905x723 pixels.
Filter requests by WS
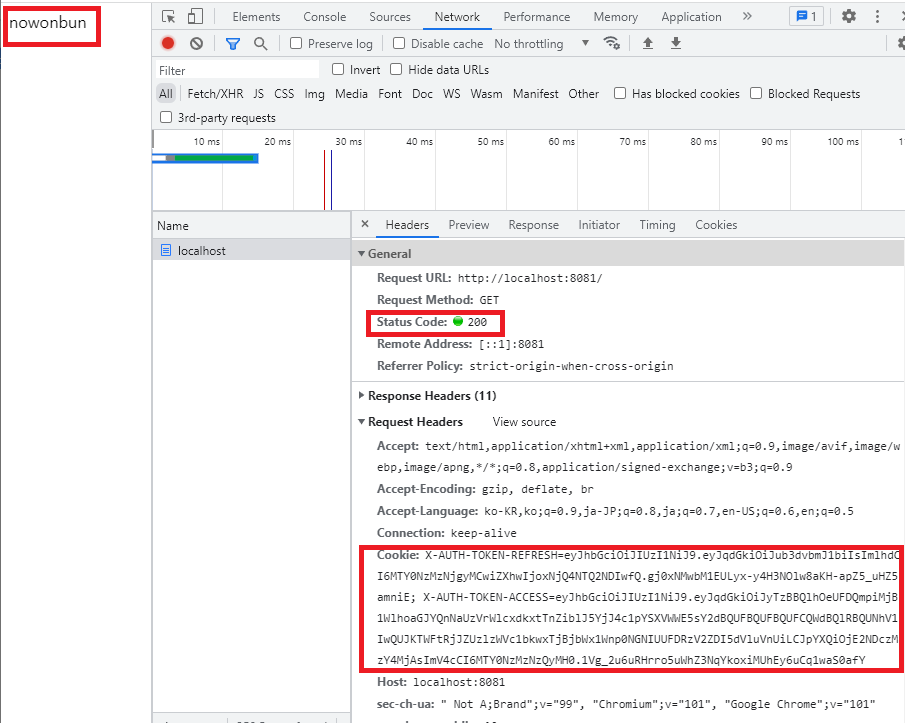(x=452, y=93)
